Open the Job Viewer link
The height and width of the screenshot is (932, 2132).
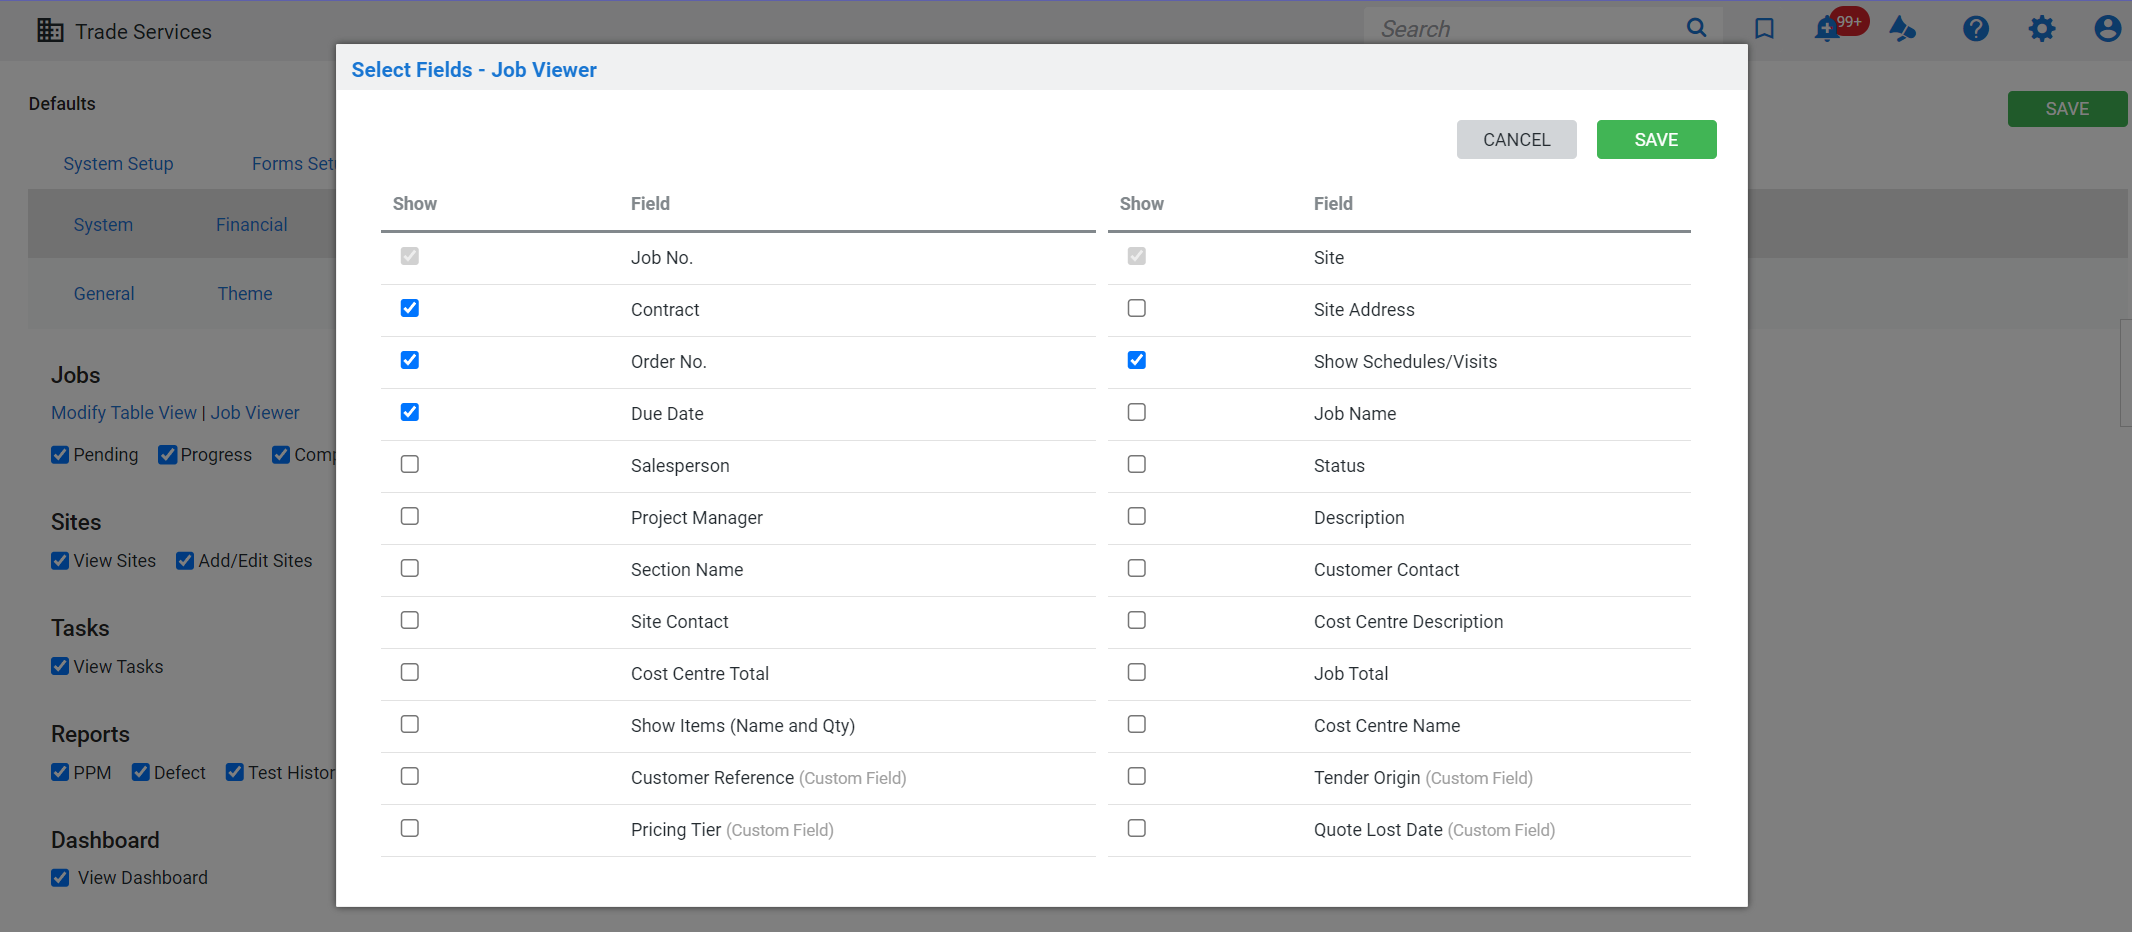[255, 413]
